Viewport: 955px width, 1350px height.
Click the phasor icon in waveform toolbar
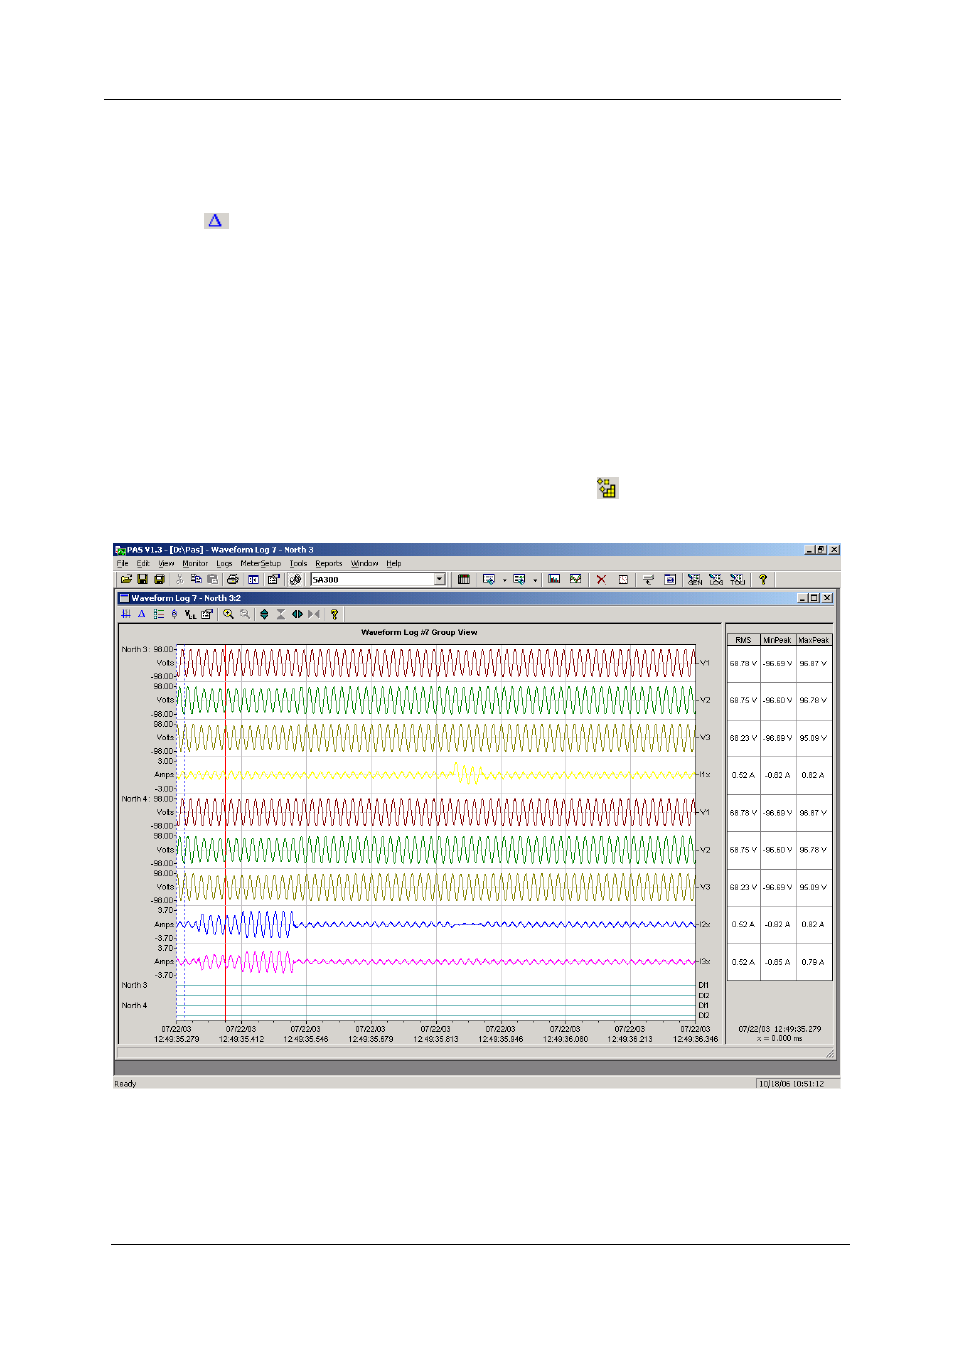pyautogui.click(x=174, y=614)
